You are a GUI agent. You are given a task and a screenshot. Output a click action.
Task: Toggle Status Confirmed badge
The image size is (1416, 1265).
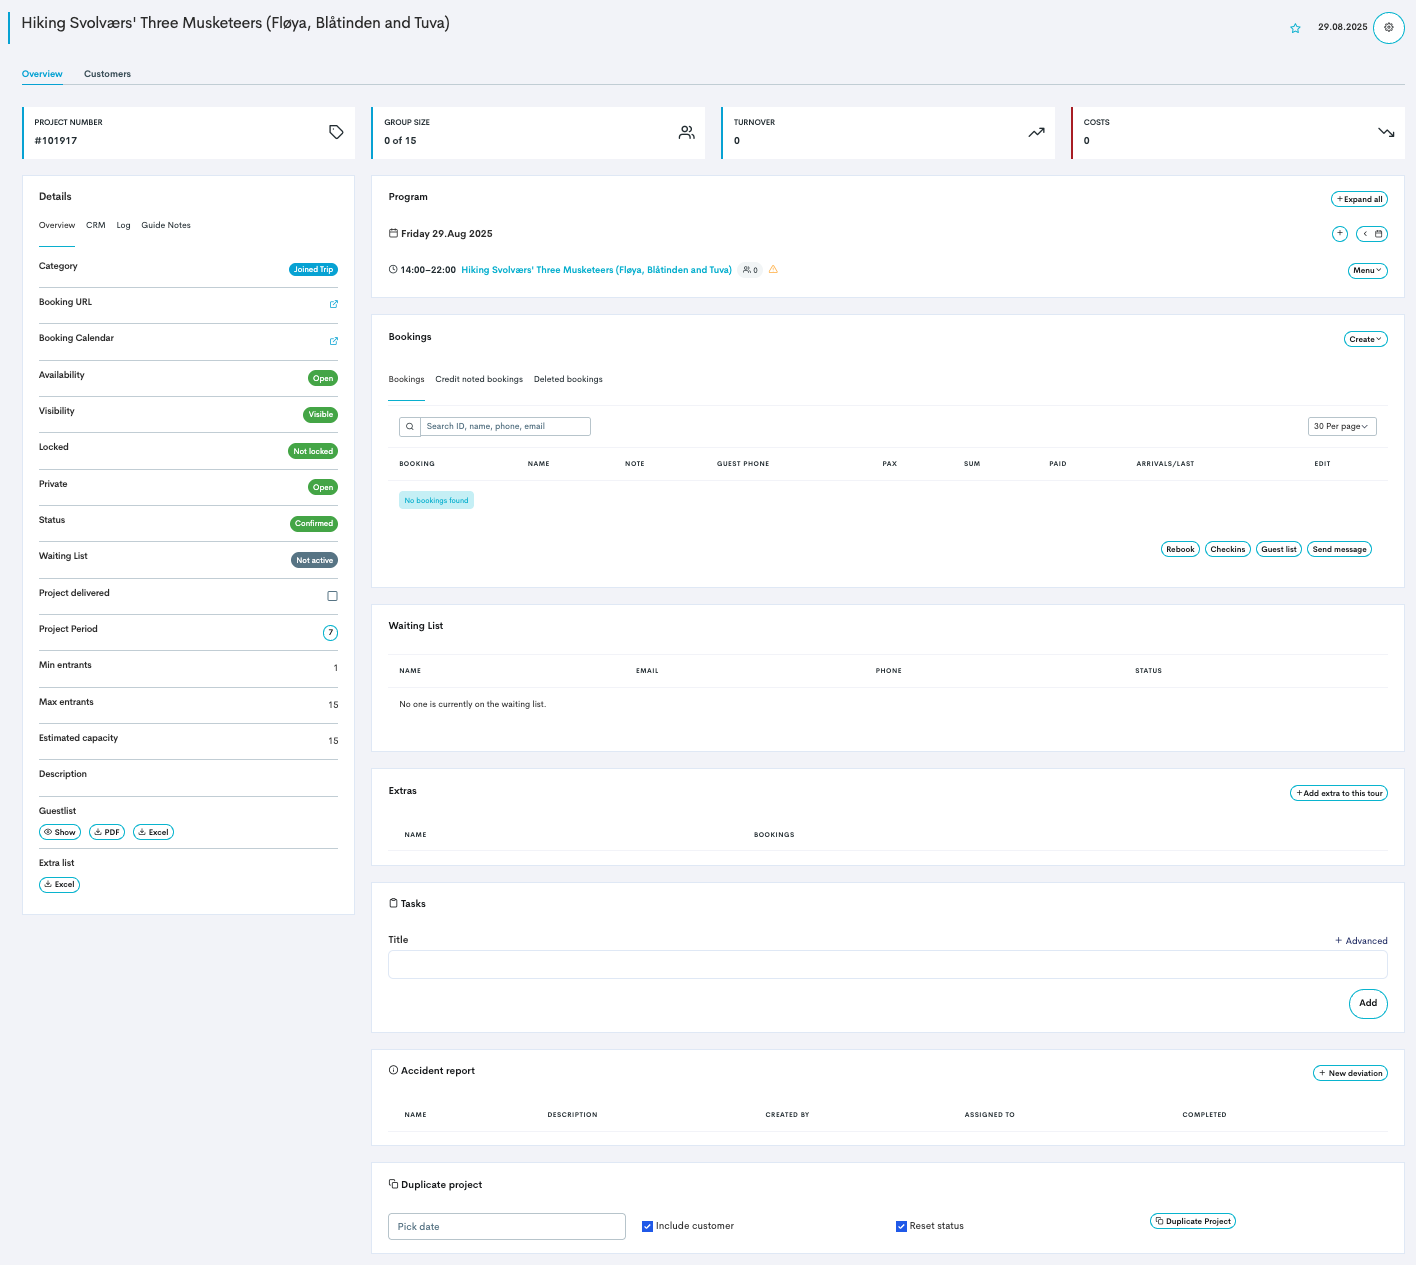pos(314,523)
